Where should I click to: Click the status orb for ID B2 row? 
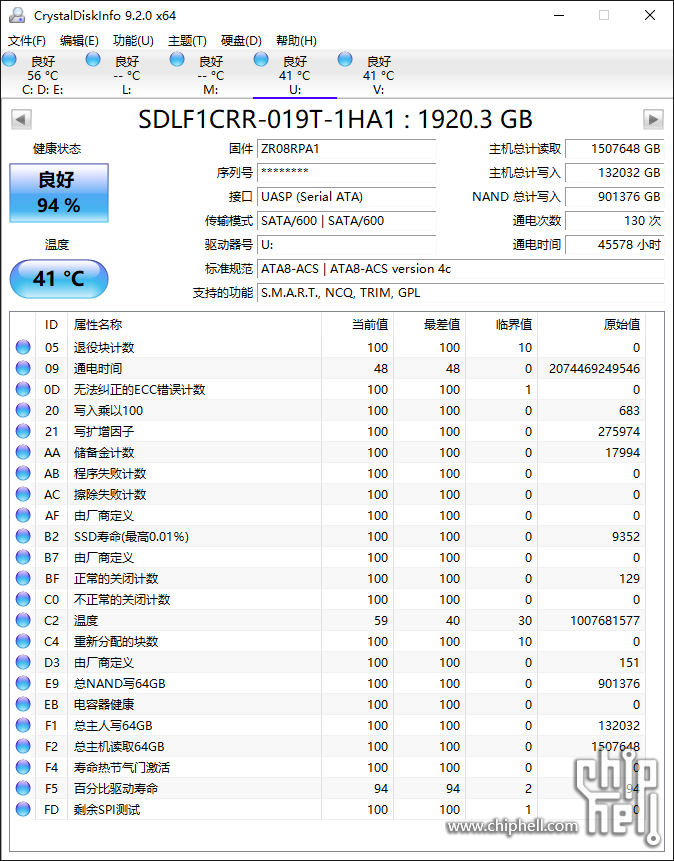click(23, 536)
